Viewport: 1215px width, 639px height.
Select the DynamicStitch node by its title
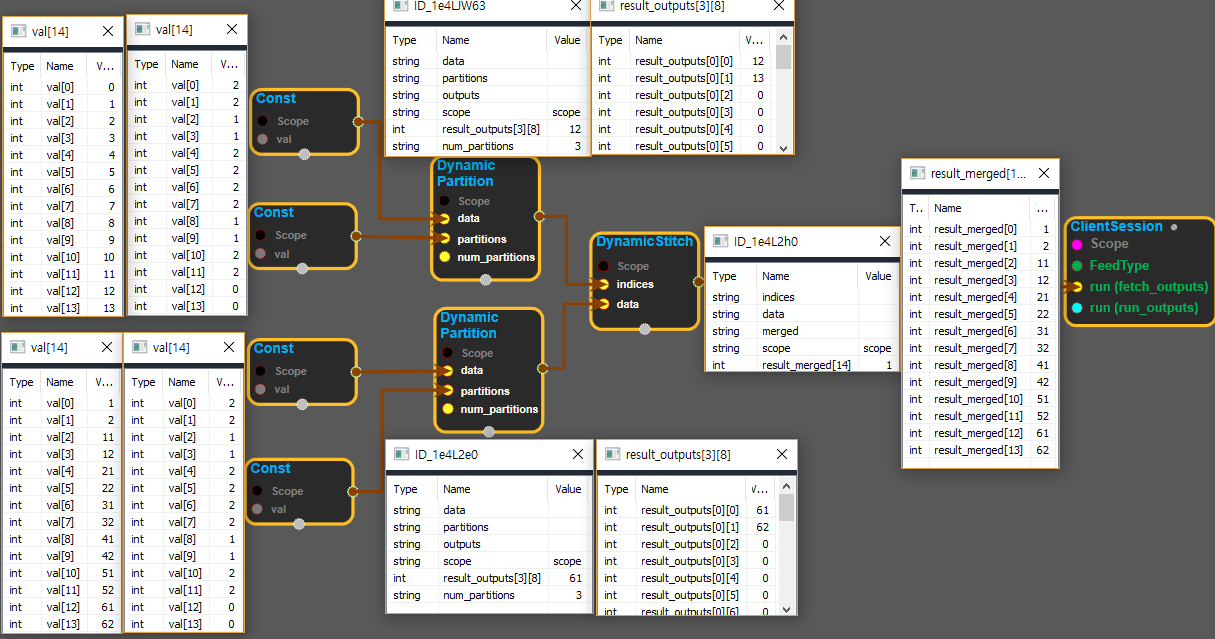pos(644,241)
